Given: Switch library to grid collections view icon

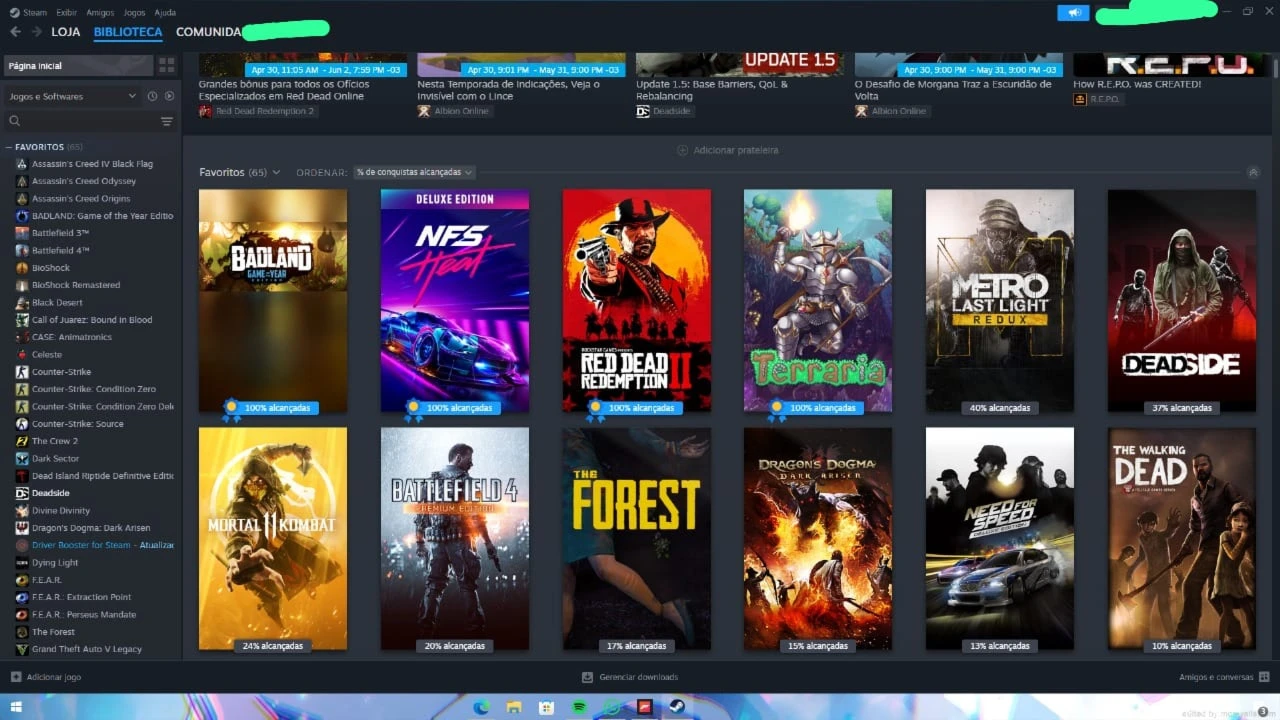Looking at the screenshot, I should [x=166, y=65].
